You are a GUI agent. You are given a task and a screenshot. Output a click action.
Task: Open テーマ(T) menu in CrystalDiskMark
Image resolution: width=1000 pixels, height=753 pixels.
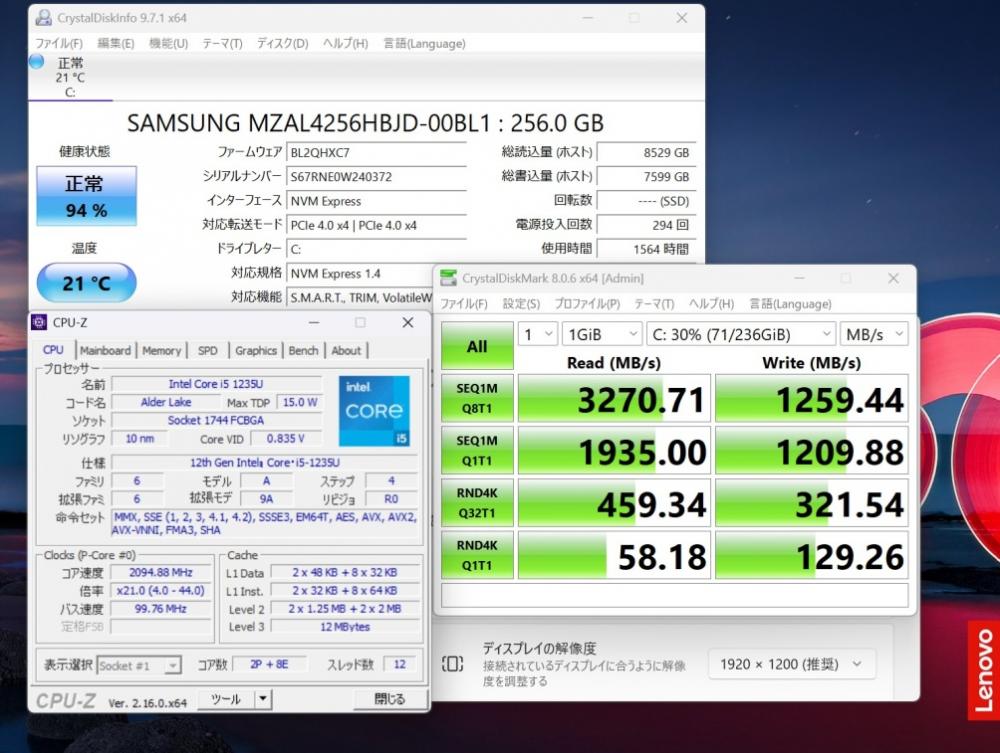[654, 303]
